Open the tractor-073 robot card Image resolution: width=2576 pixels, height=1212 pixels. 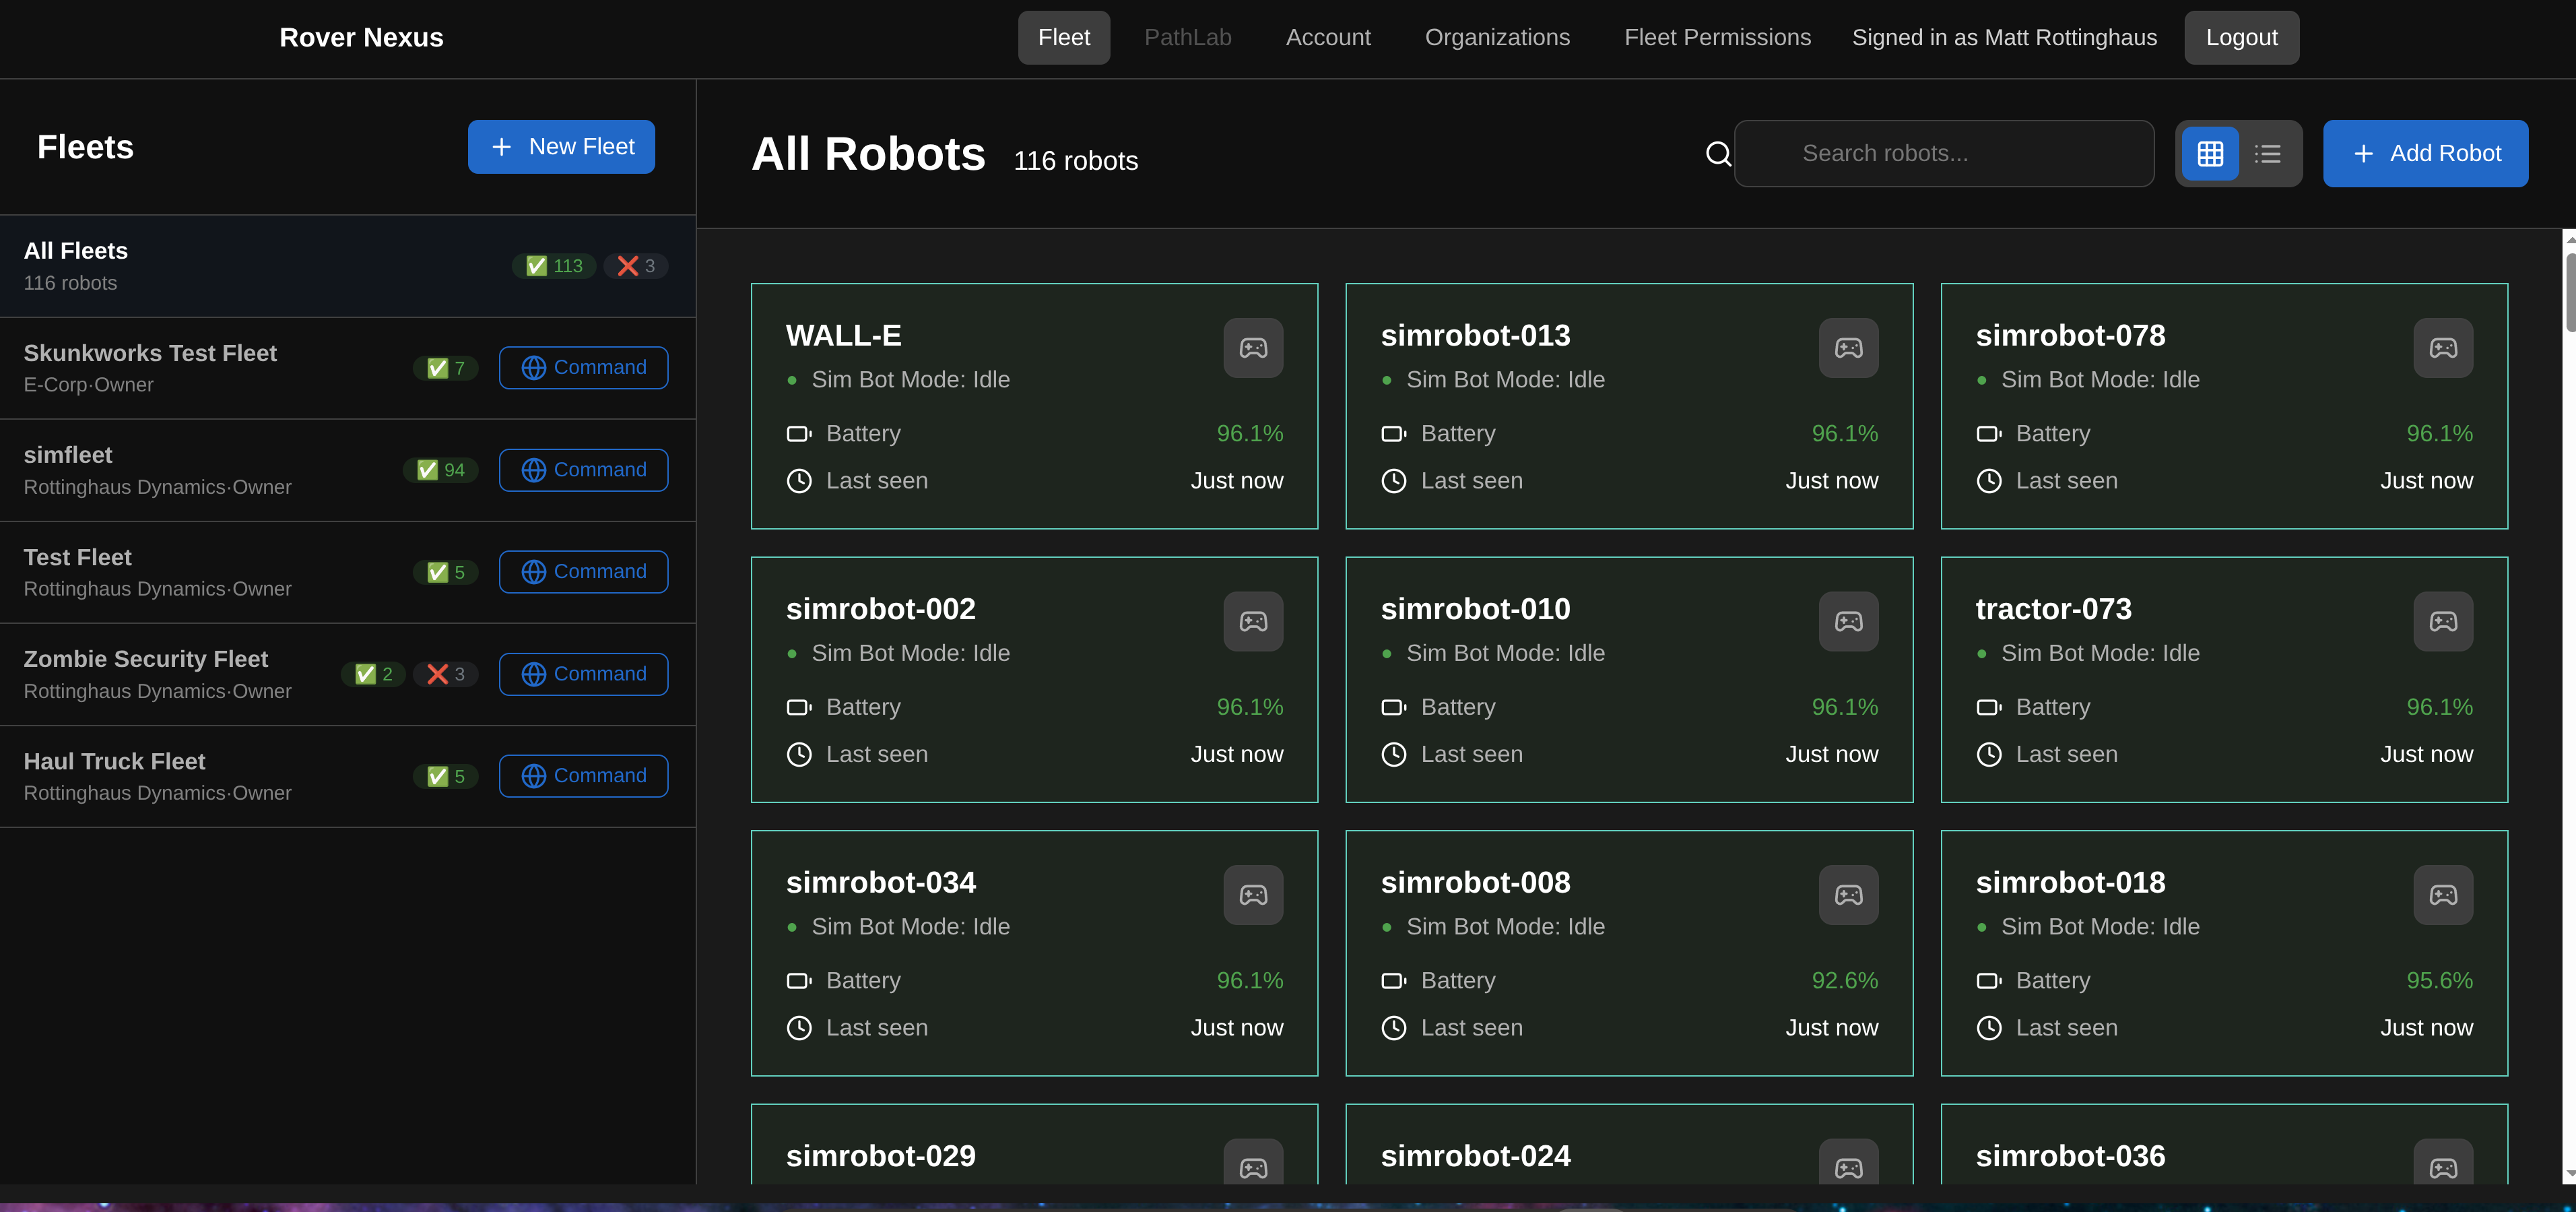tap(2224, 680)
